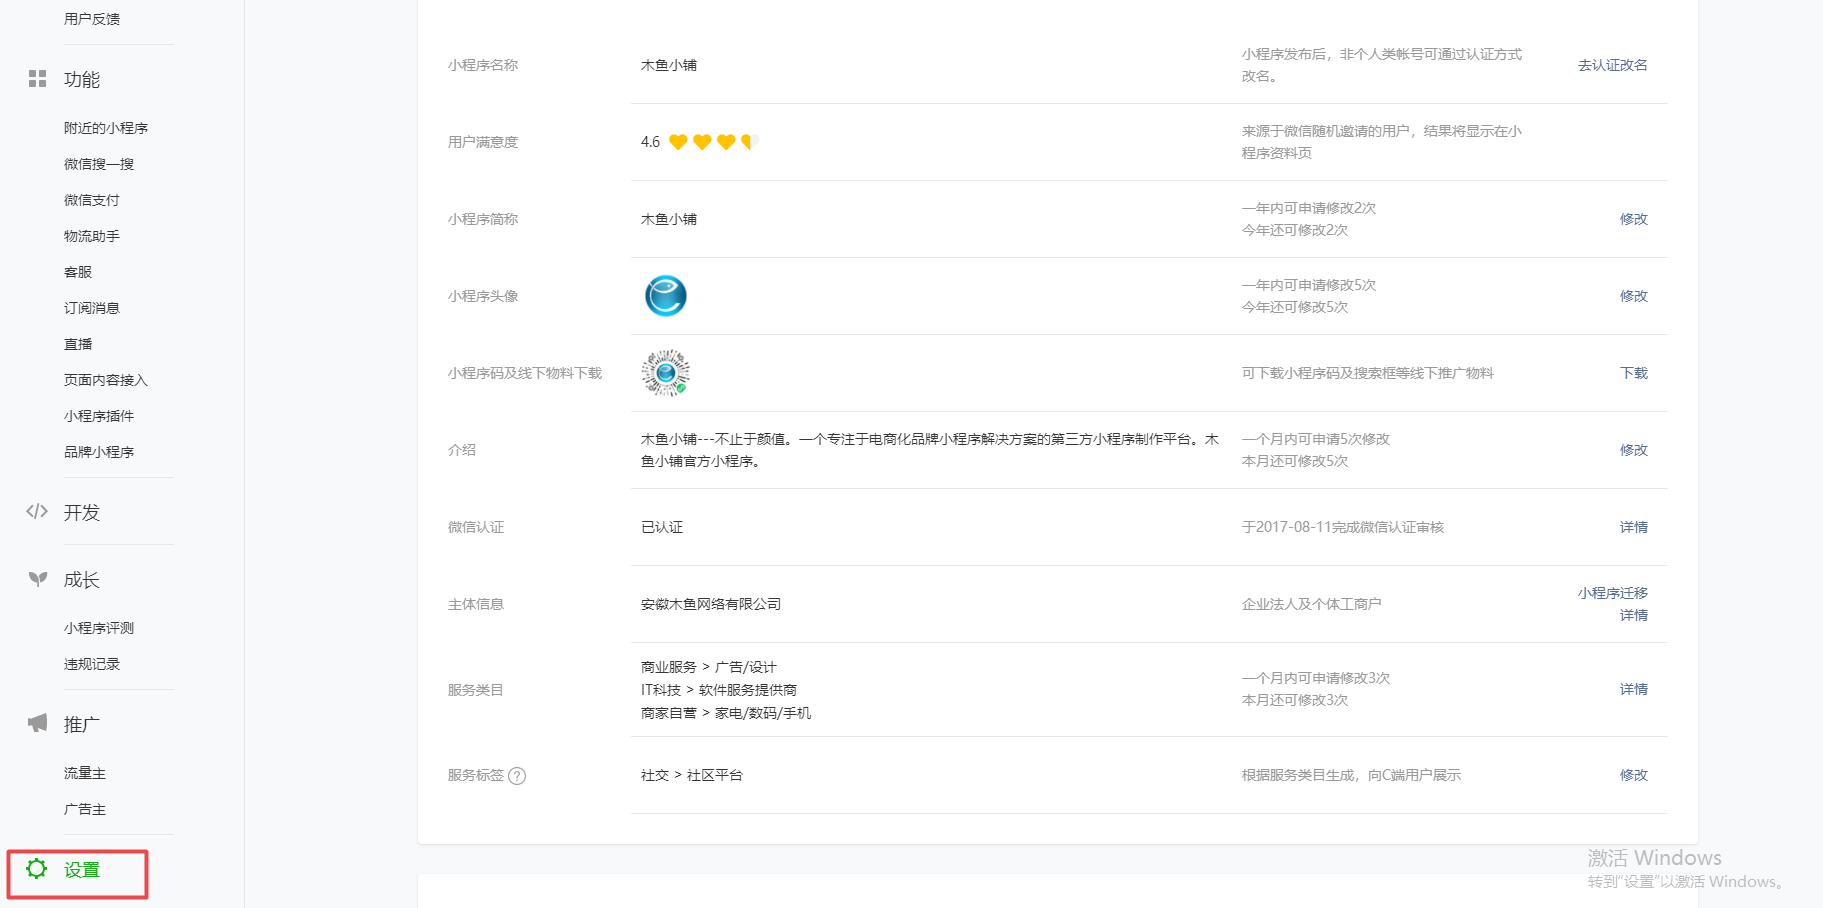Open the 功能 section grid icon
Image resolution: width=1823 pixels, height=908 pixels.
tap(37, 79)
